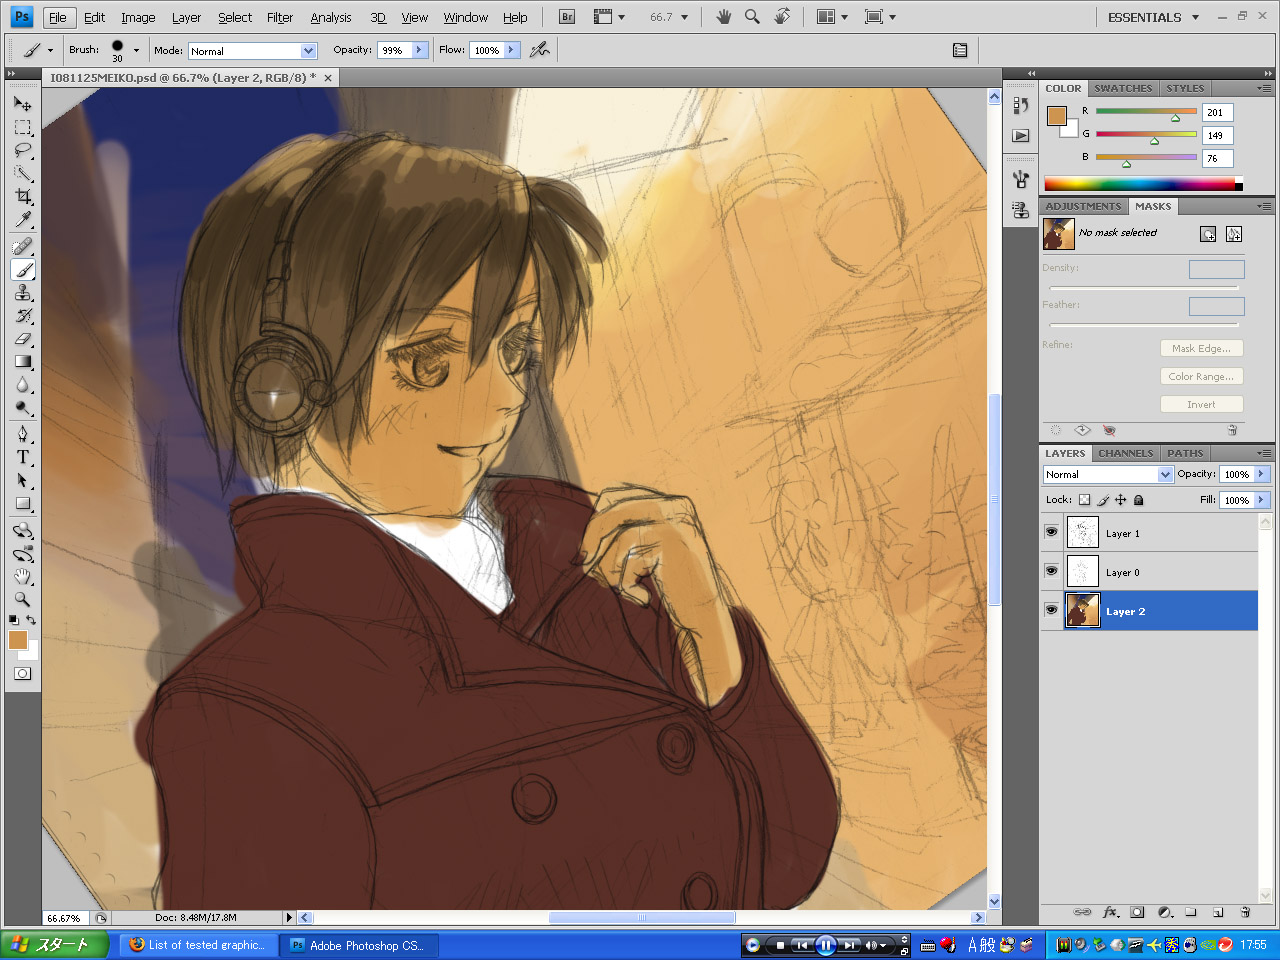Select the Eraser tool
Image resolution: width=1280 pixels, height=960 pixels.
22,338
